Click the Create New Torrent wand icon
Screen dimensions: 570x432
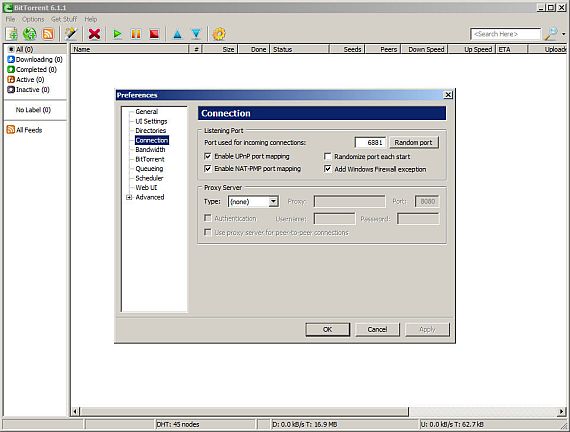point(71,34)
